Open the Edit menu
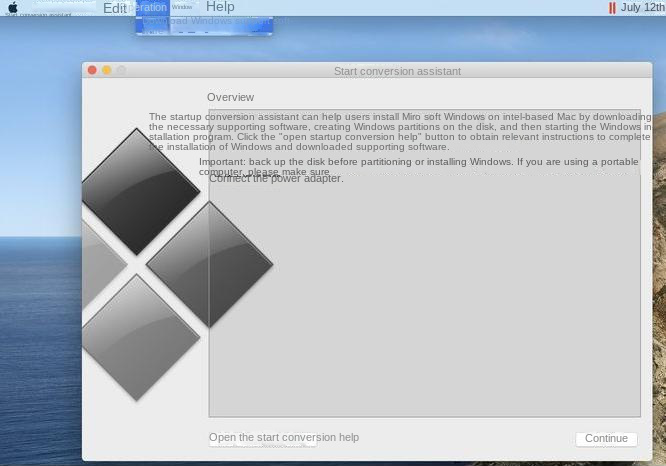The width and height of the screenshot is (666, 466). (x=115, y=8)
